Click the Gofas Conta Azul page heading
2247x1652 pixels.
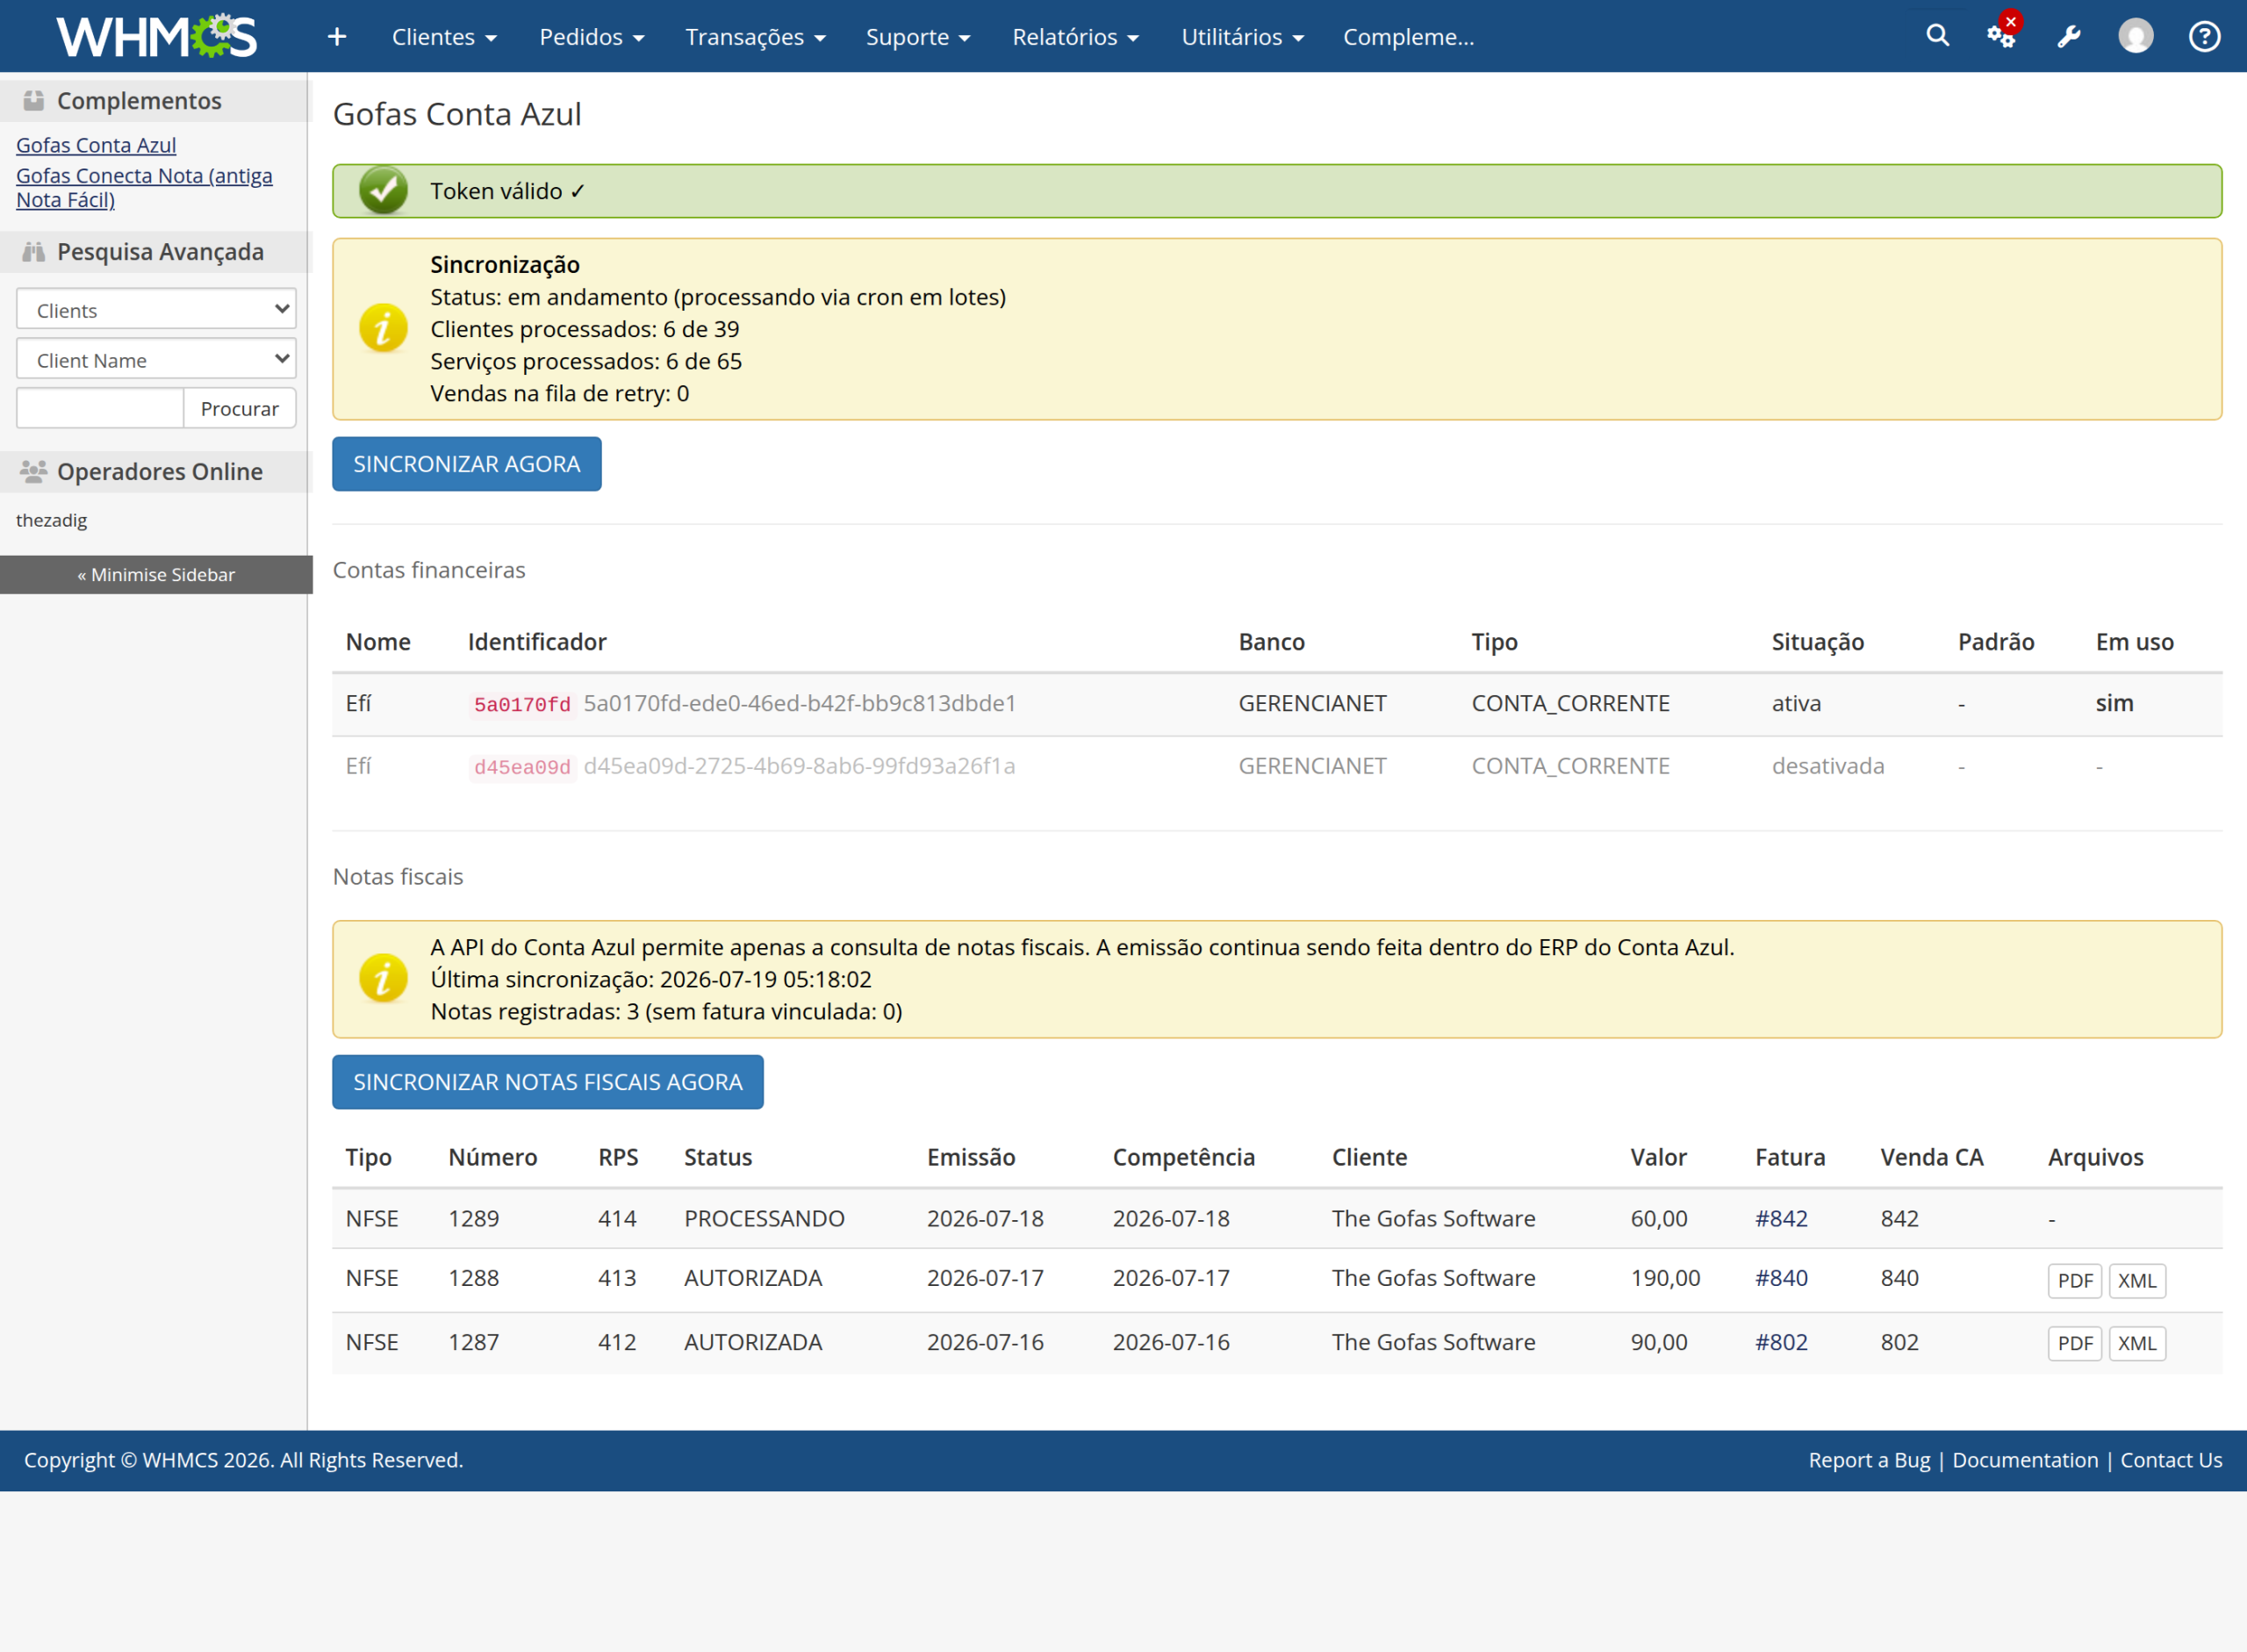457,114
